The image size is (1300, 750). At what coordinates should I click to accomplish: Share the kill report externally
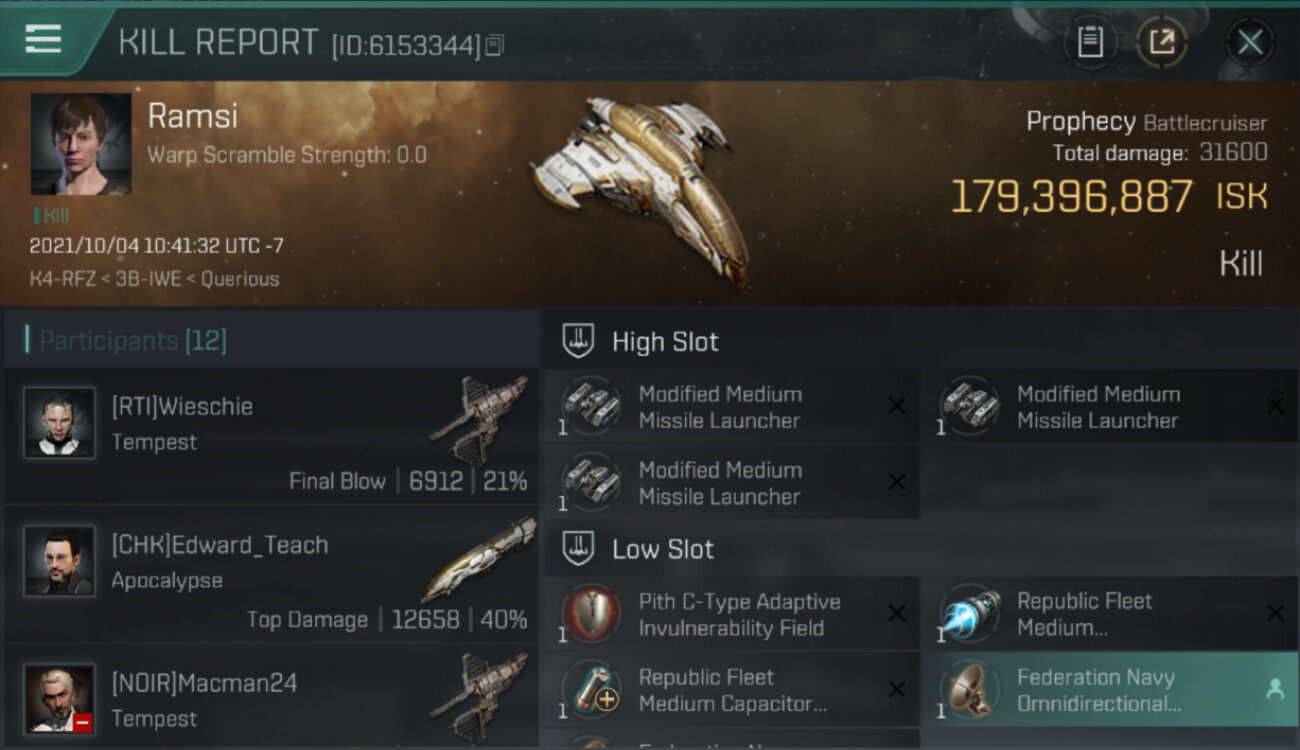pyautogui.click(x=1161, y=42)
